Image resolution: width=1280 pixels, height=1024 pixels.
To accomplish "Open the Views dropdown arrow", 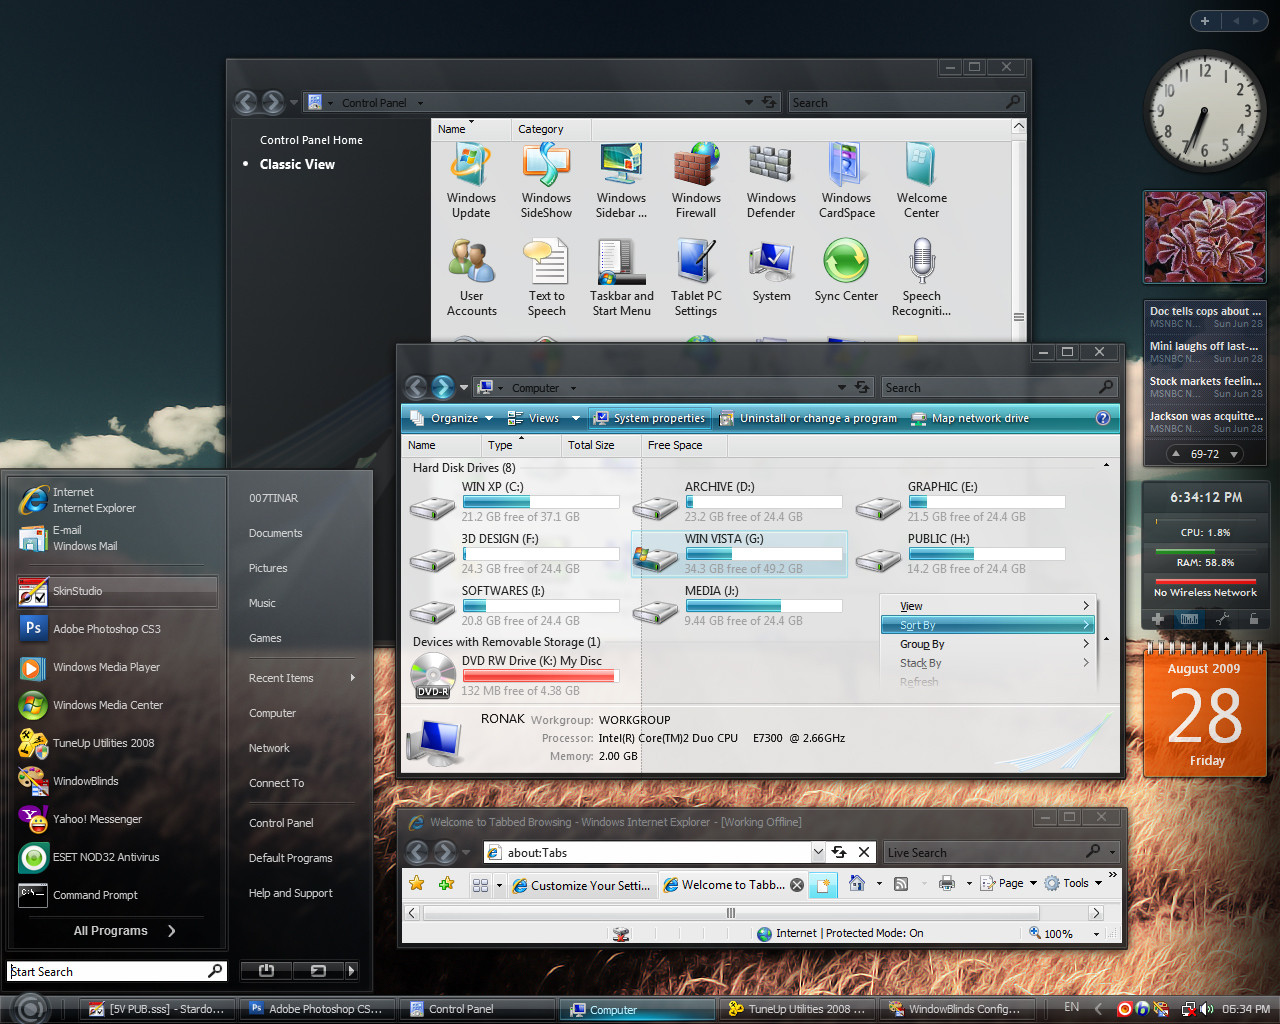I will point(576,418).
